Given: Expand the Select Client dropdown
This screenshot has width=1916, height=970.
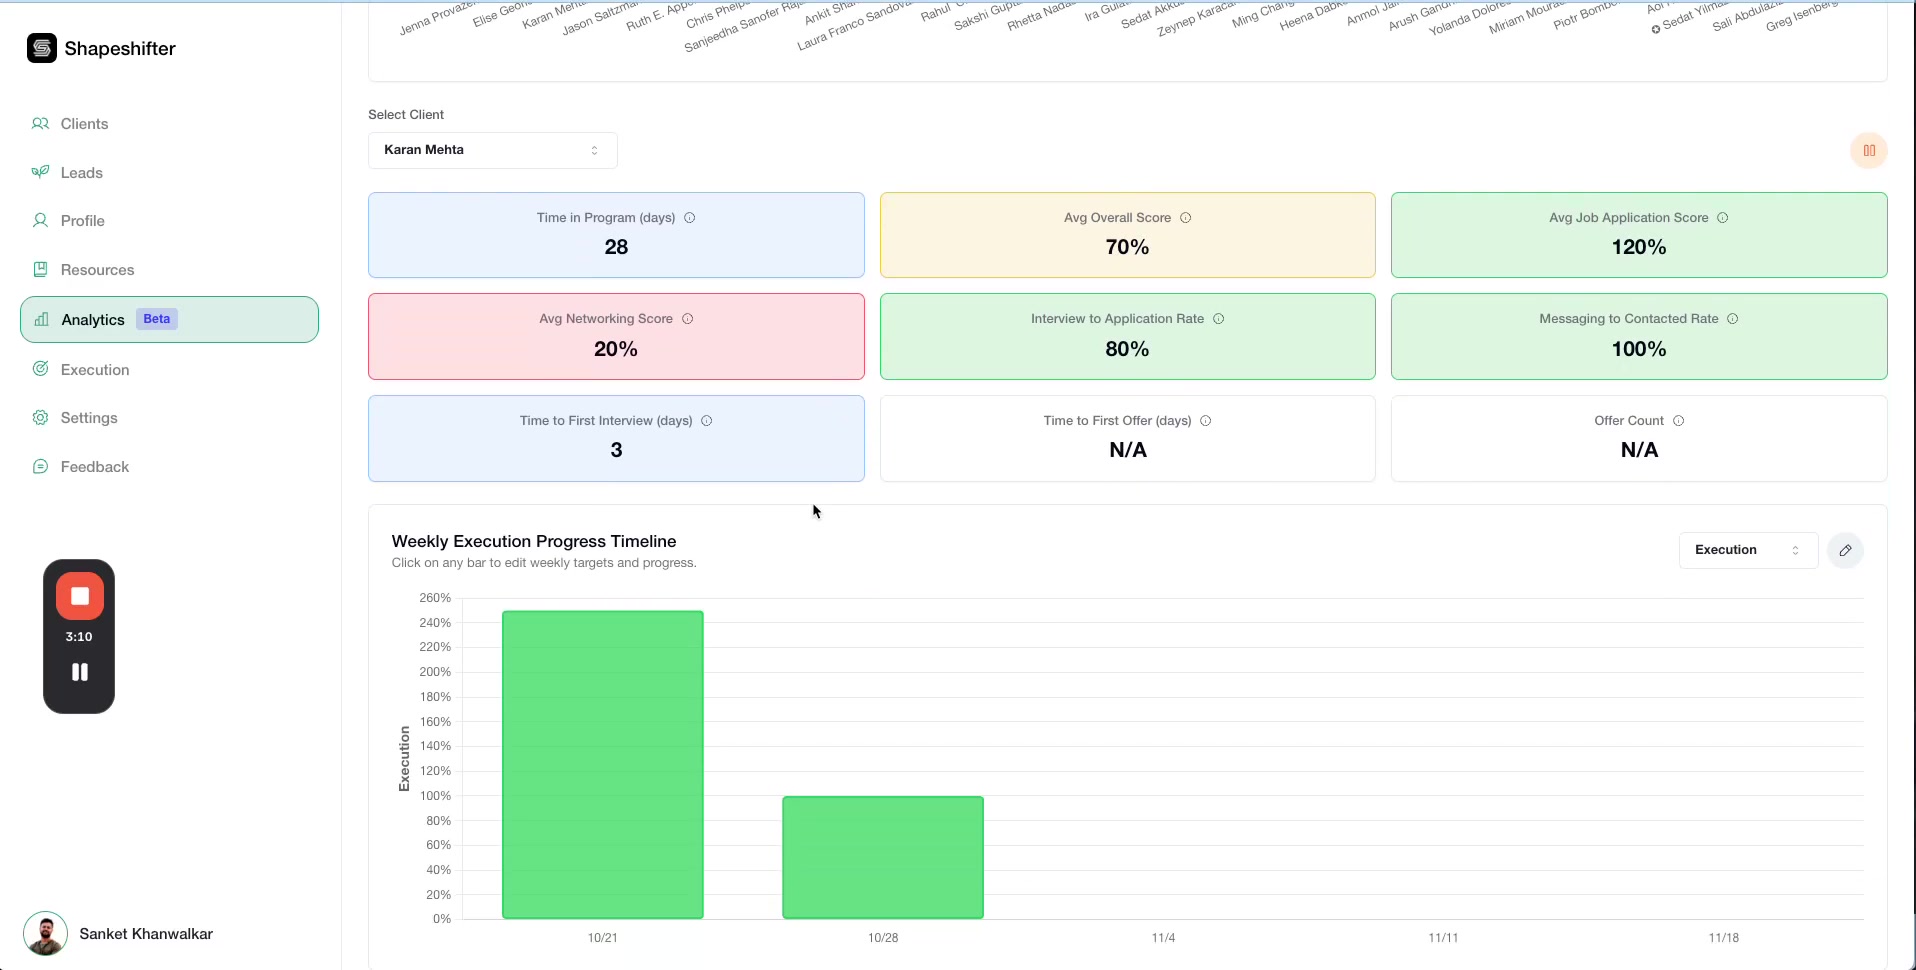Looking at the screenshot, I should [492, 150].
